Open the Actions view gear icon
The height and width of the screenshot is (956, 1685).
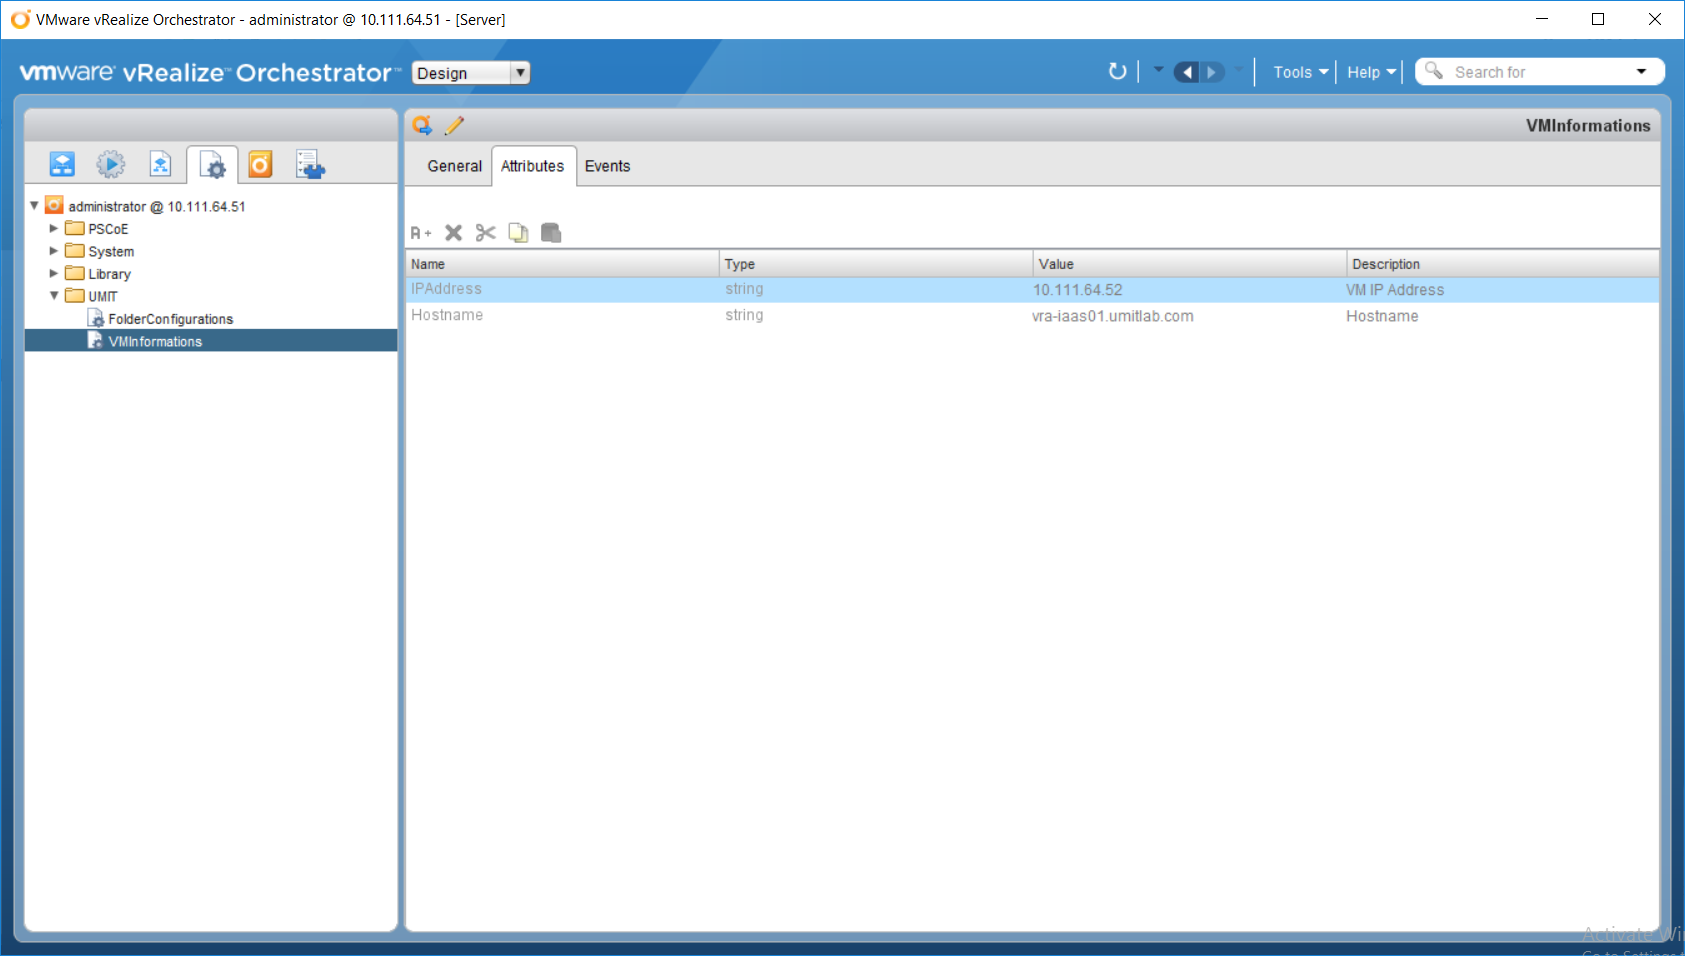(x=111, y=164)
